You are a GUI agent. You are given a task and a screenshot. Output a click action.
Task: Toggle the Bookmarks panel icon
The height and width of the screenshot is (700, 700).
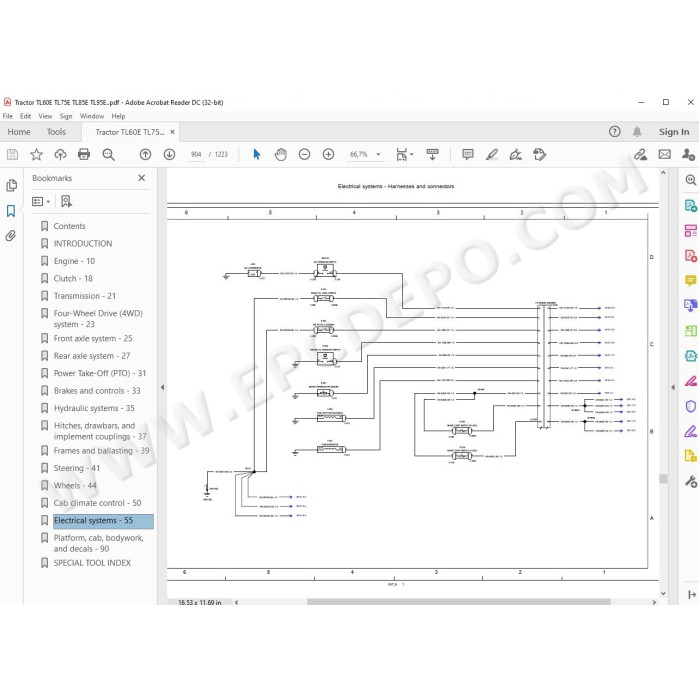[x=11, y=211]
